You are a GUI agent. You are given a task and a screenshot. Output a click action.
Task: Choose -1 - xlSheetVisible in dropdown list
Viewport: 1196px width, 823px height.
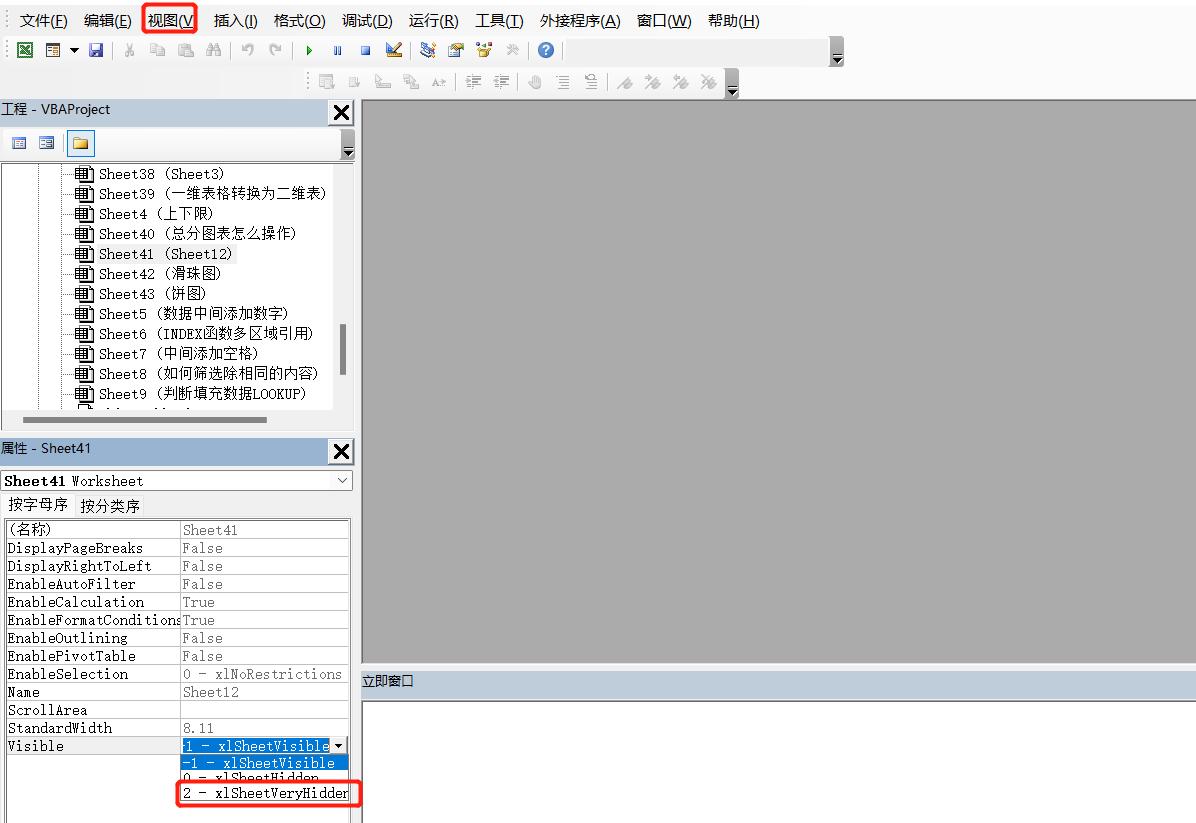point(265,763)
